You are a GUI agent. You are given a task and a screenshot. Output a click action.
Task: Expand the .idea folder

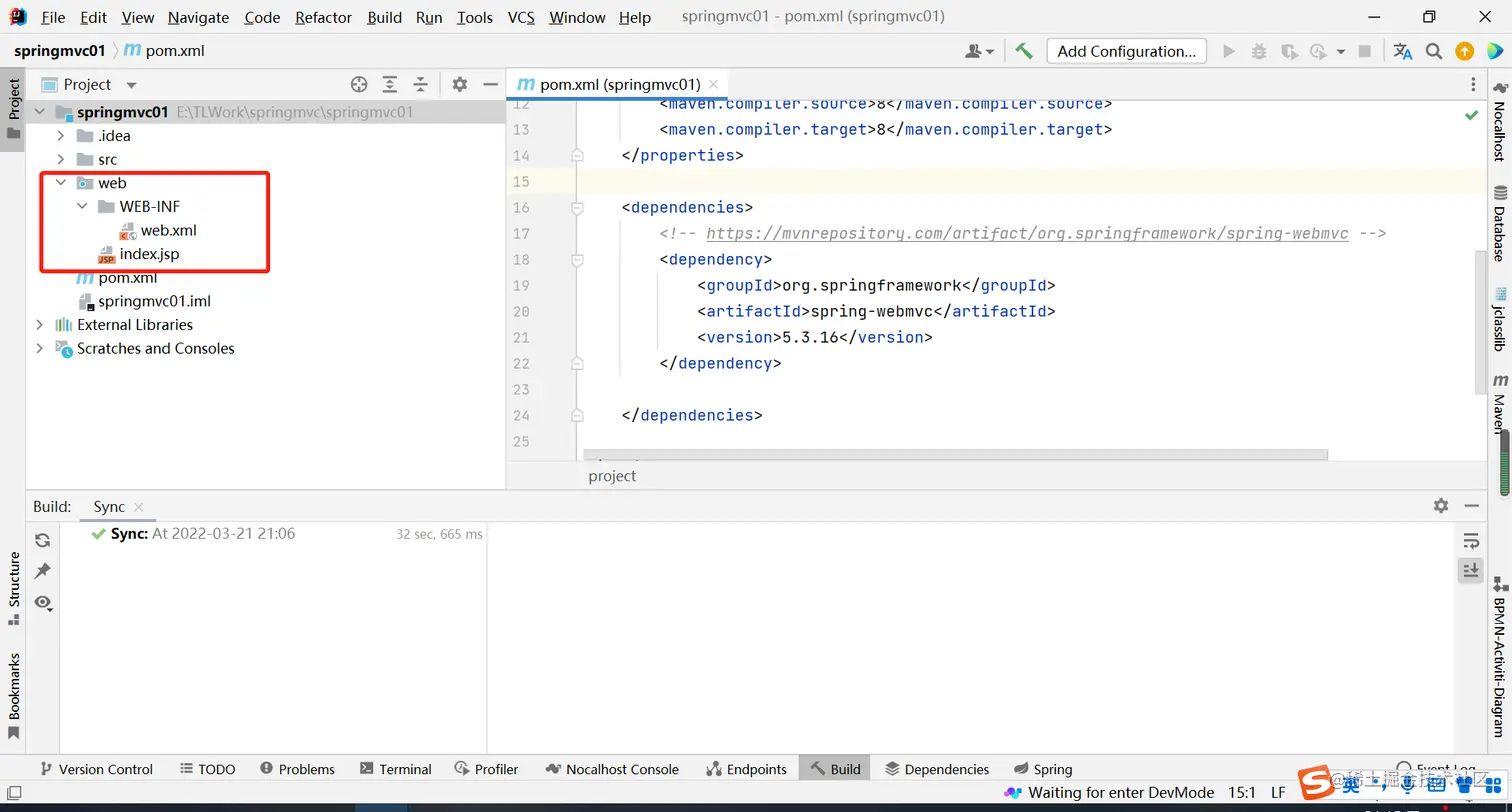click(x=61, y=136)
